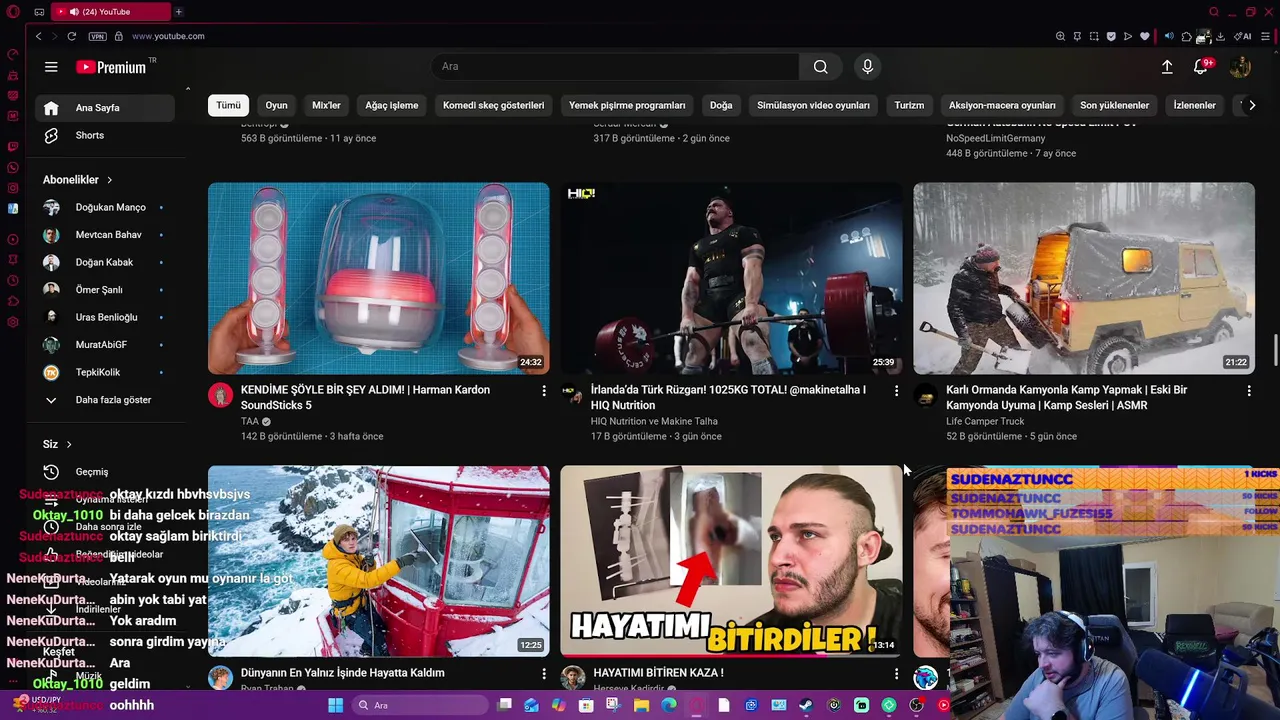This screenshot has width=1280, height=720.
Task: Open the upload/create video icon
Action: 1166,67
